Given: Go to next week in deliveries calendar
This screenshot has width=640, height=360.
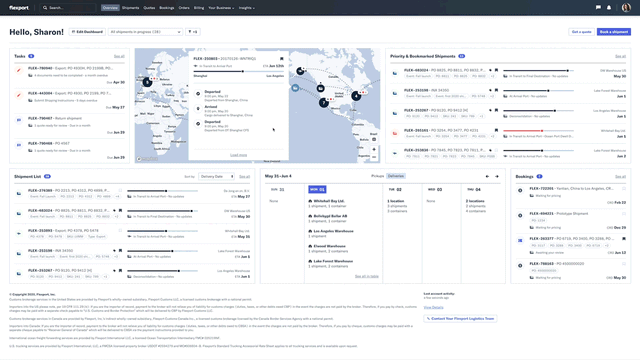Looking at the screenshot, I should pyautogui.click(x=497, y=176).
